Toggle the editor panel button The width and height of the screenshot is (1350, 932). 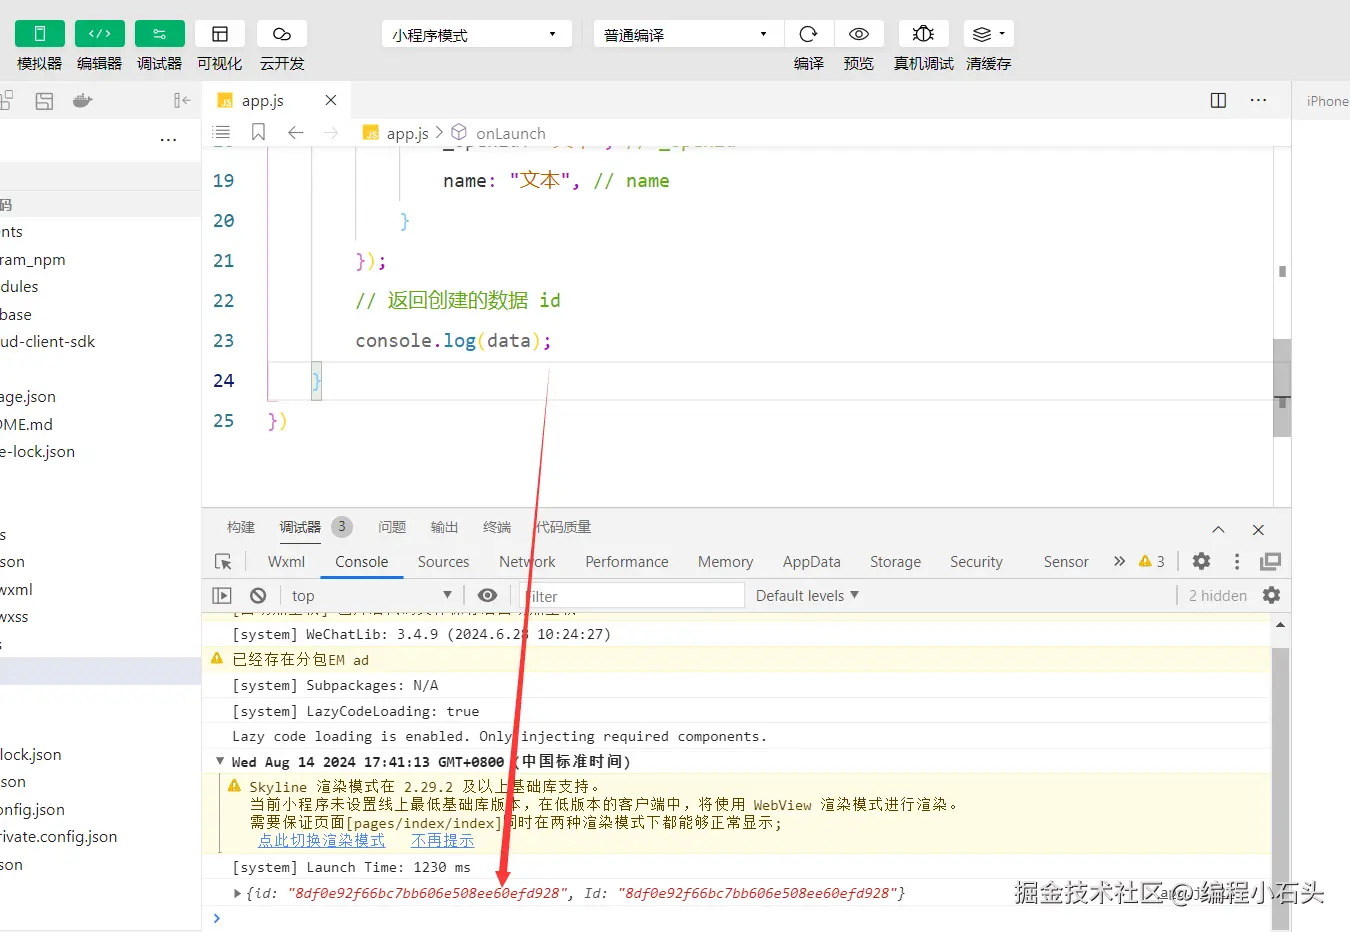[100, 34]
